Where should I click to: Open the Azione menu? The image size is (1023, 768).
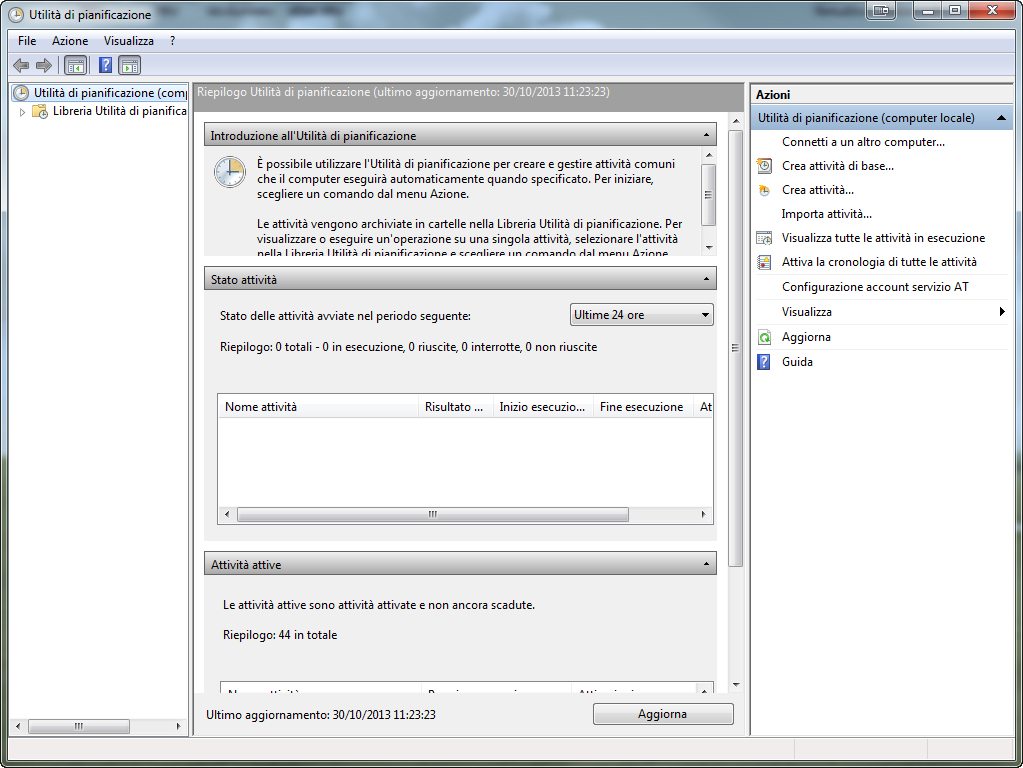(x=70, y=41)
